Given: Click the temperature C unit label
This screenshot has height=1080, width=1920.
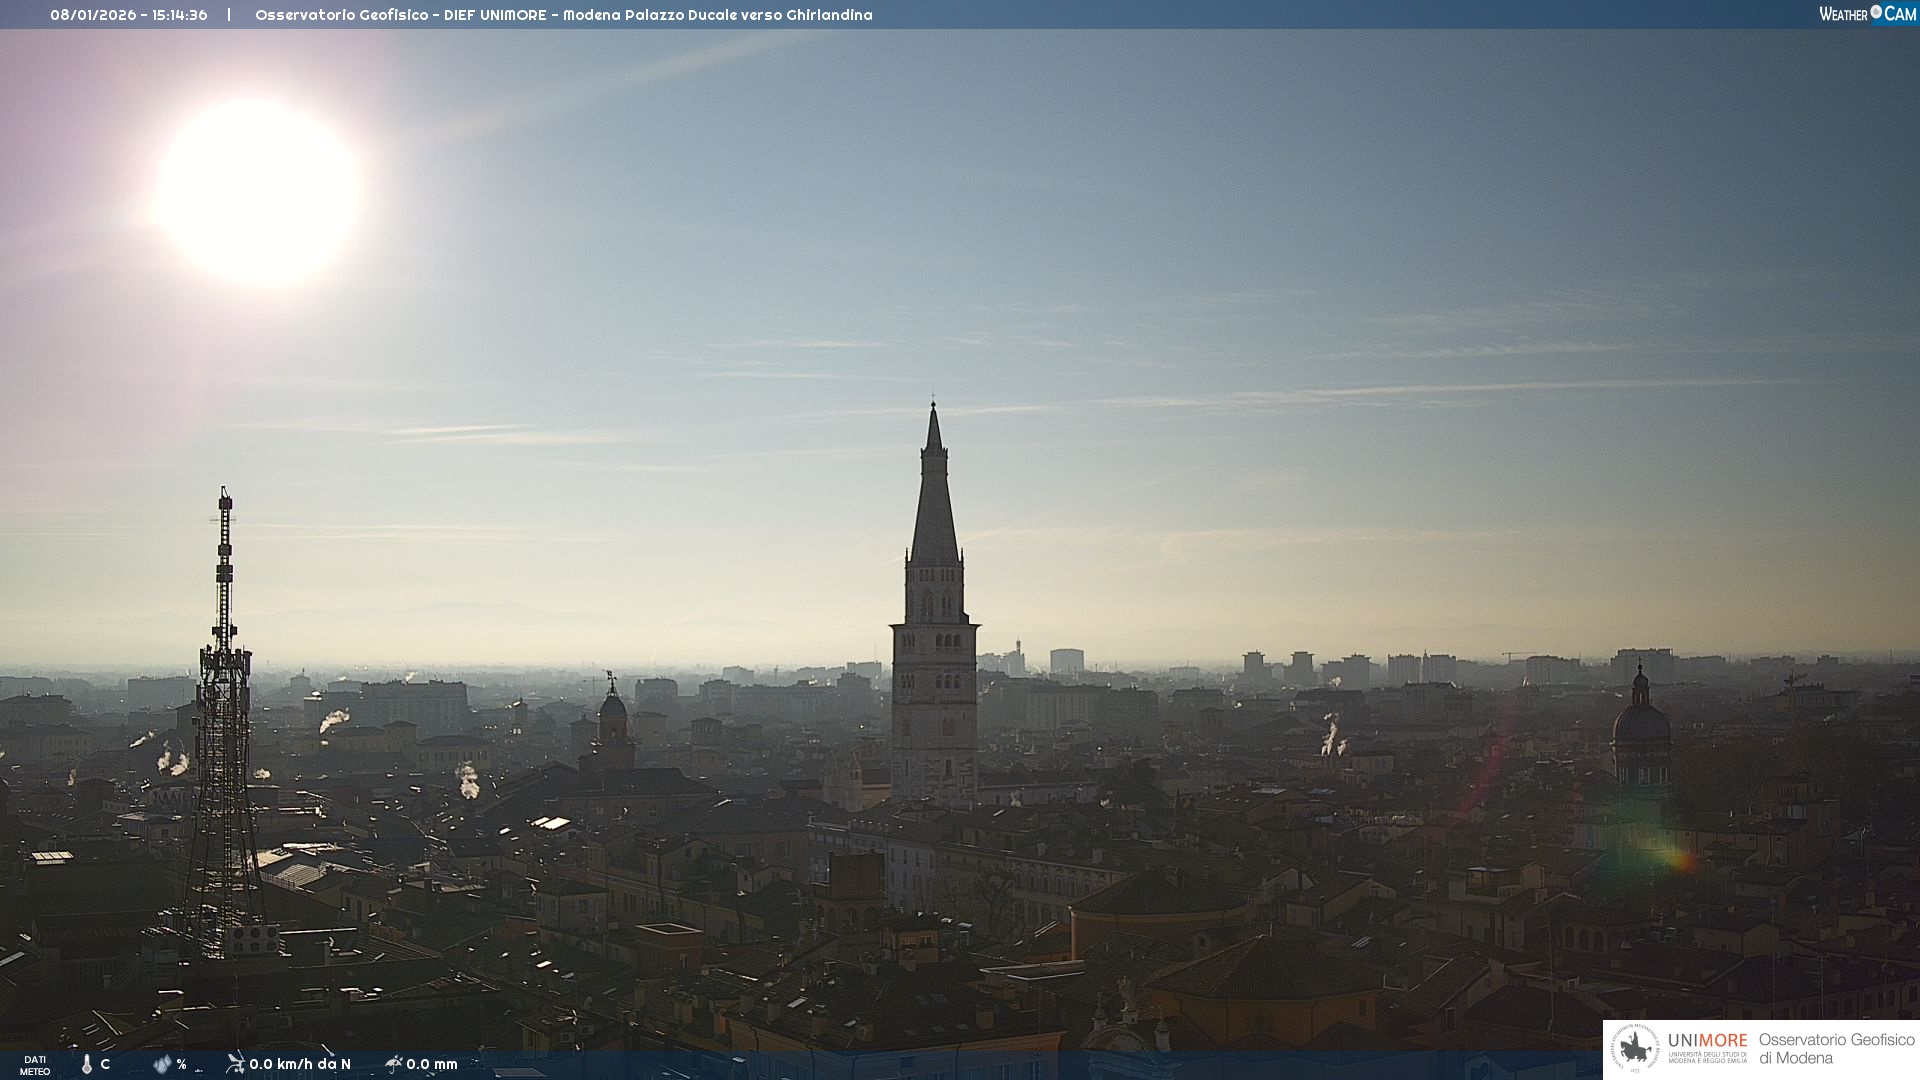Looking at the screenshot, I should 105,1065.
